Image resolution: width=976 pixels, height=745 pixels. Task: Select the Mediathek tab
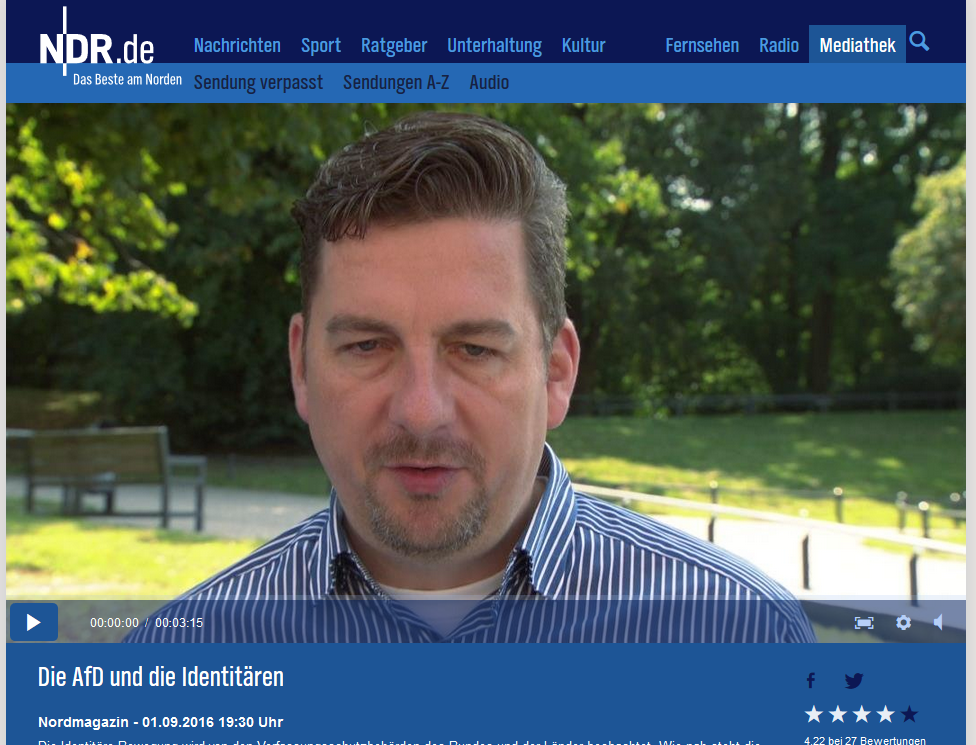(x=857, y=45)
